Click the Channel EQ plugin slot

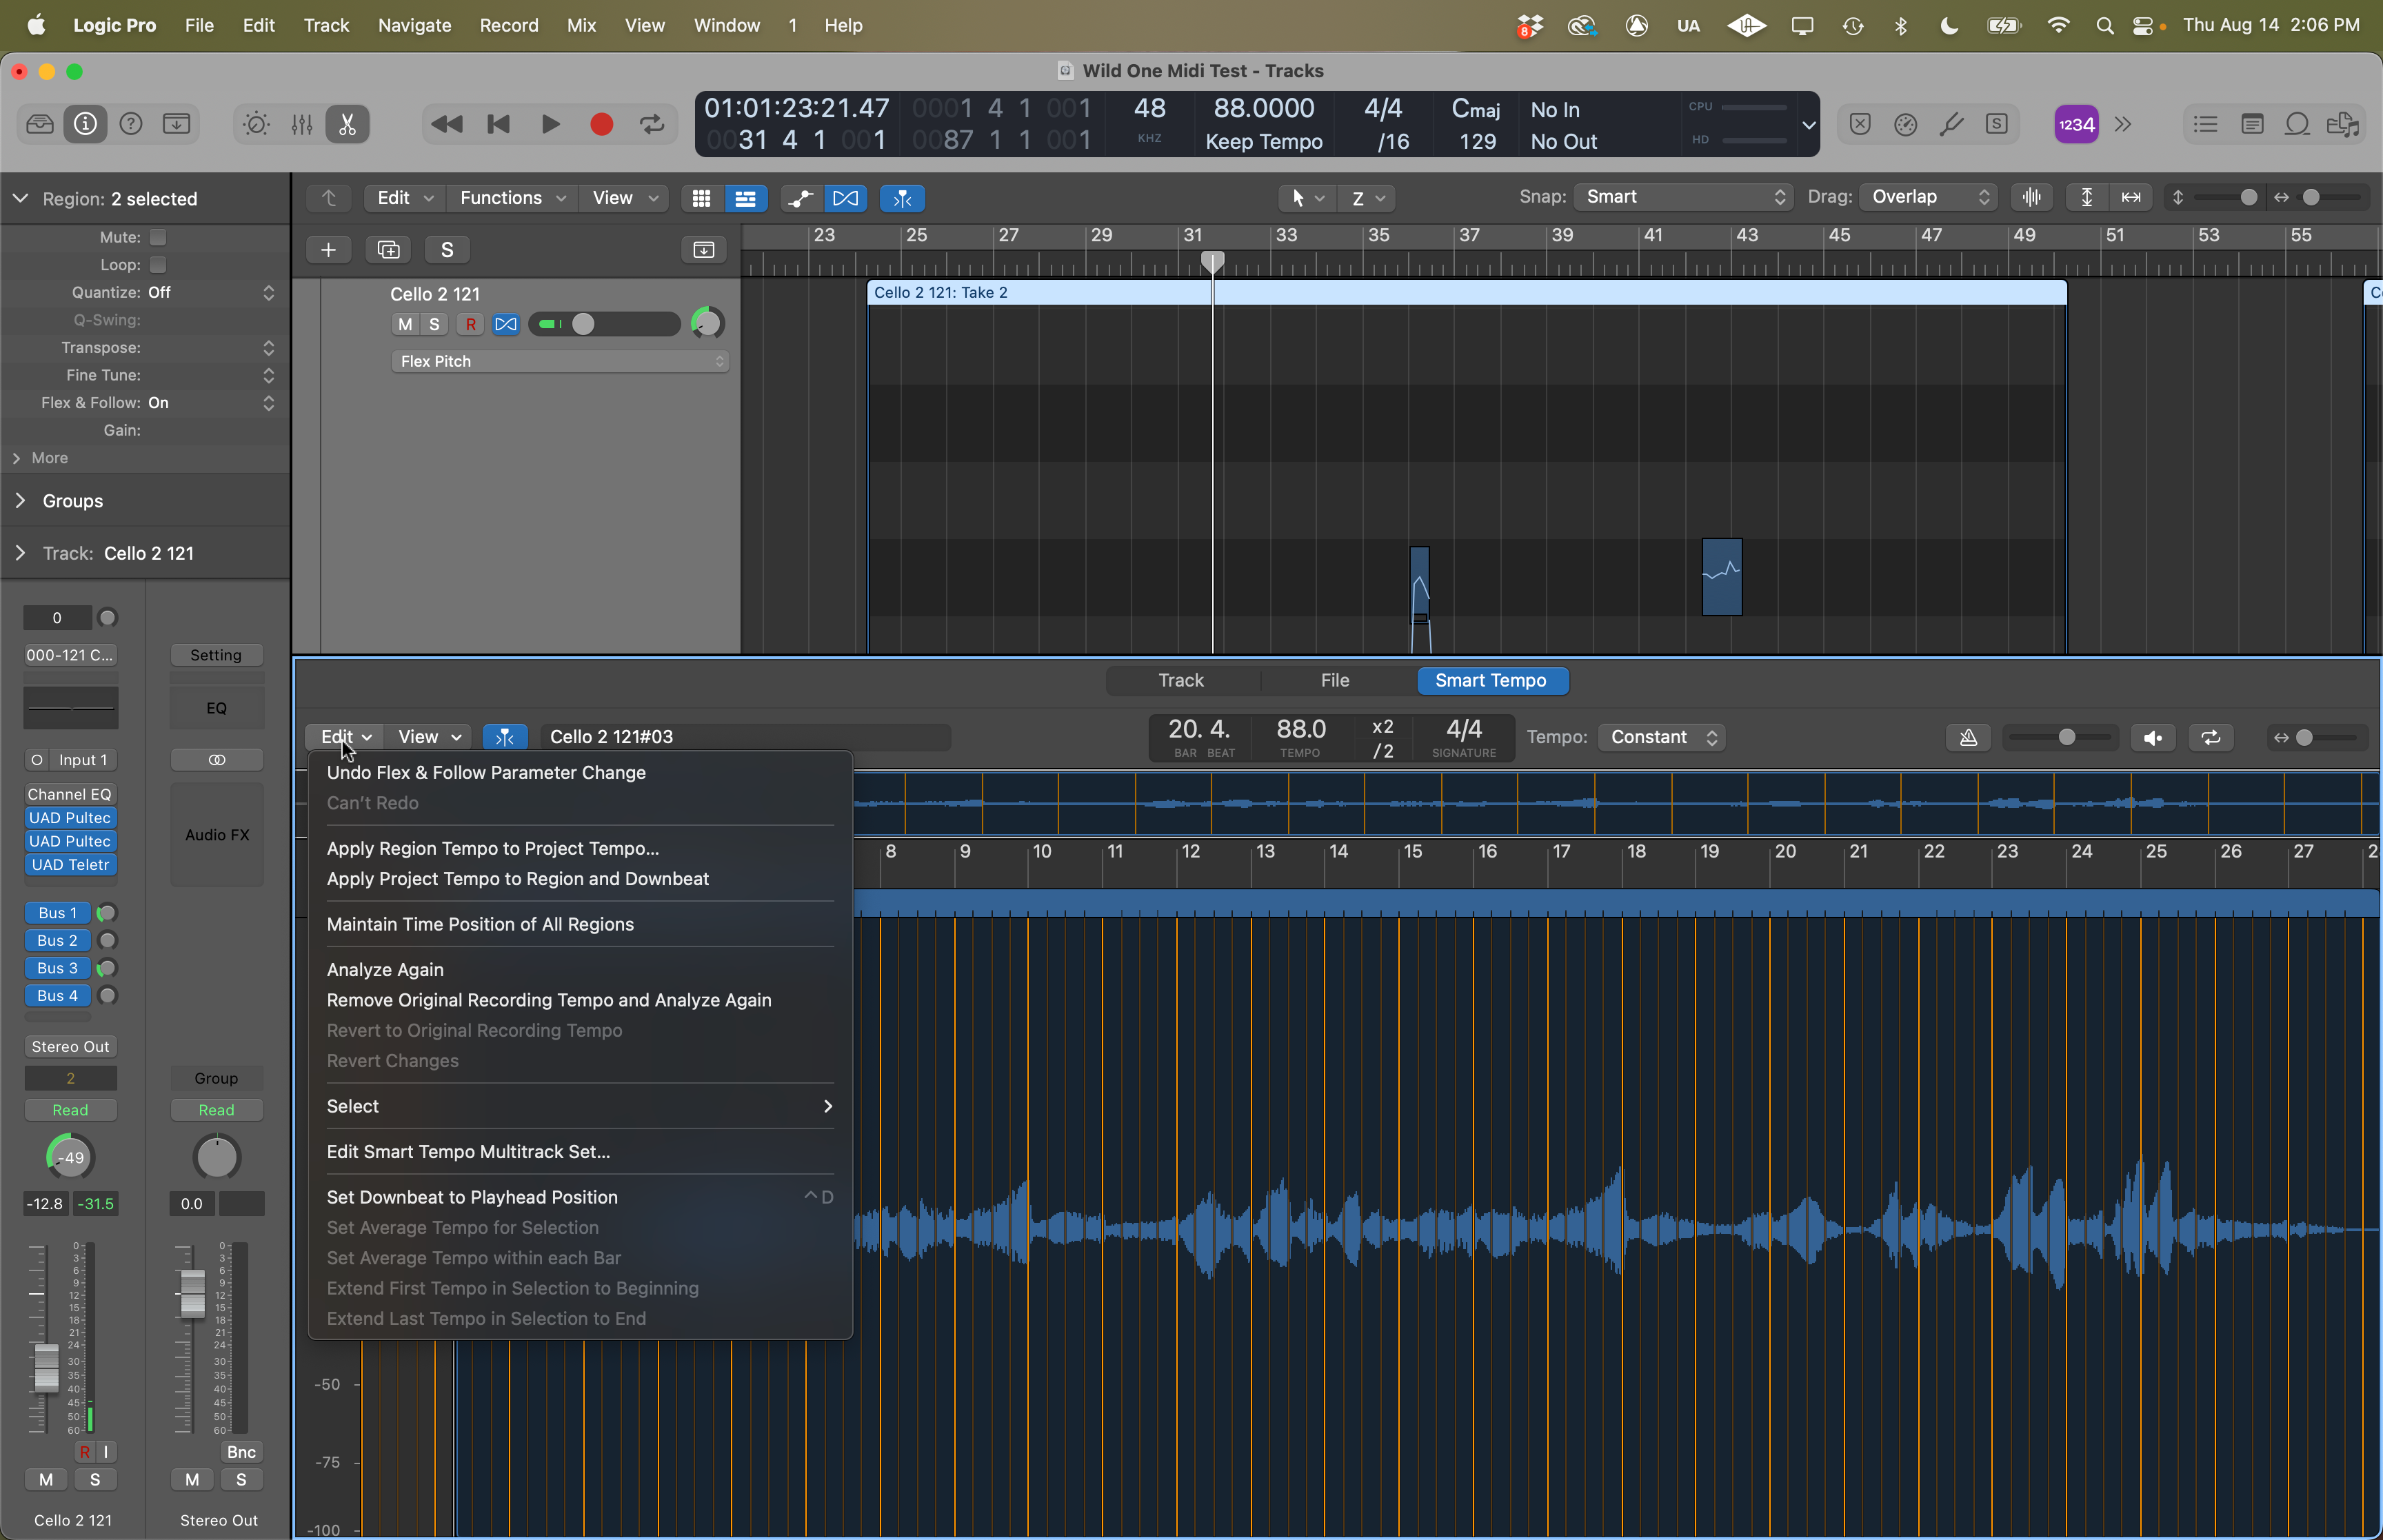click(x=70, y=794)
